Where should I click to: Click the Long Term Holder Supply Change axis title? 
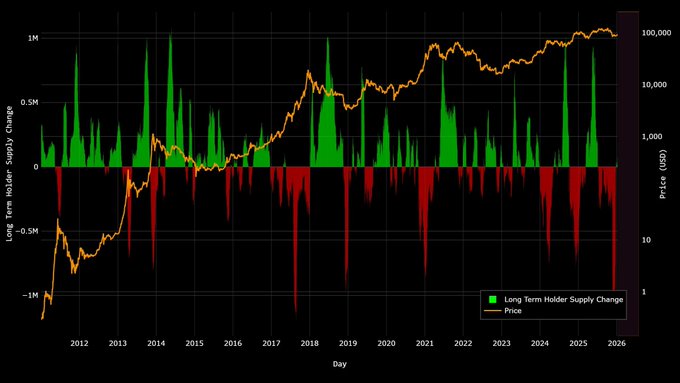pos(9,173)
